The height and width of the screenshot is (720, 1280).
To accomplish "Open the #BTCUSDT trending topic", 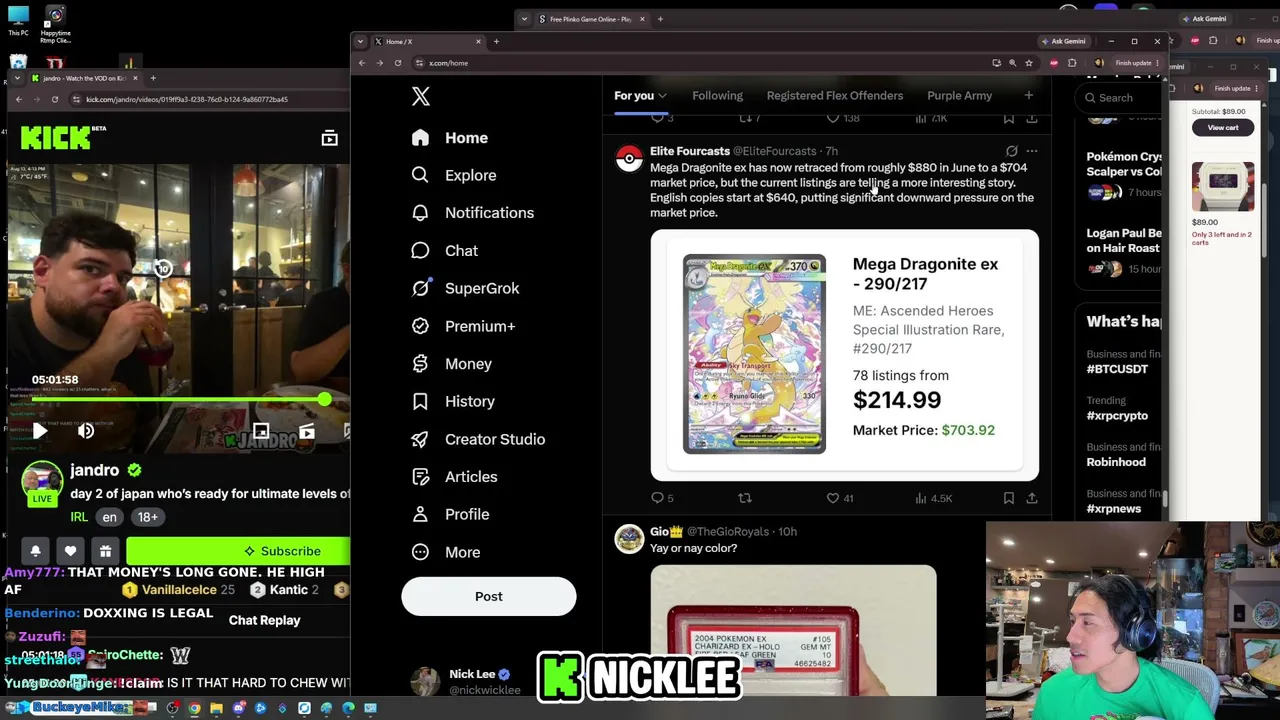I will tap(1117, 369).
